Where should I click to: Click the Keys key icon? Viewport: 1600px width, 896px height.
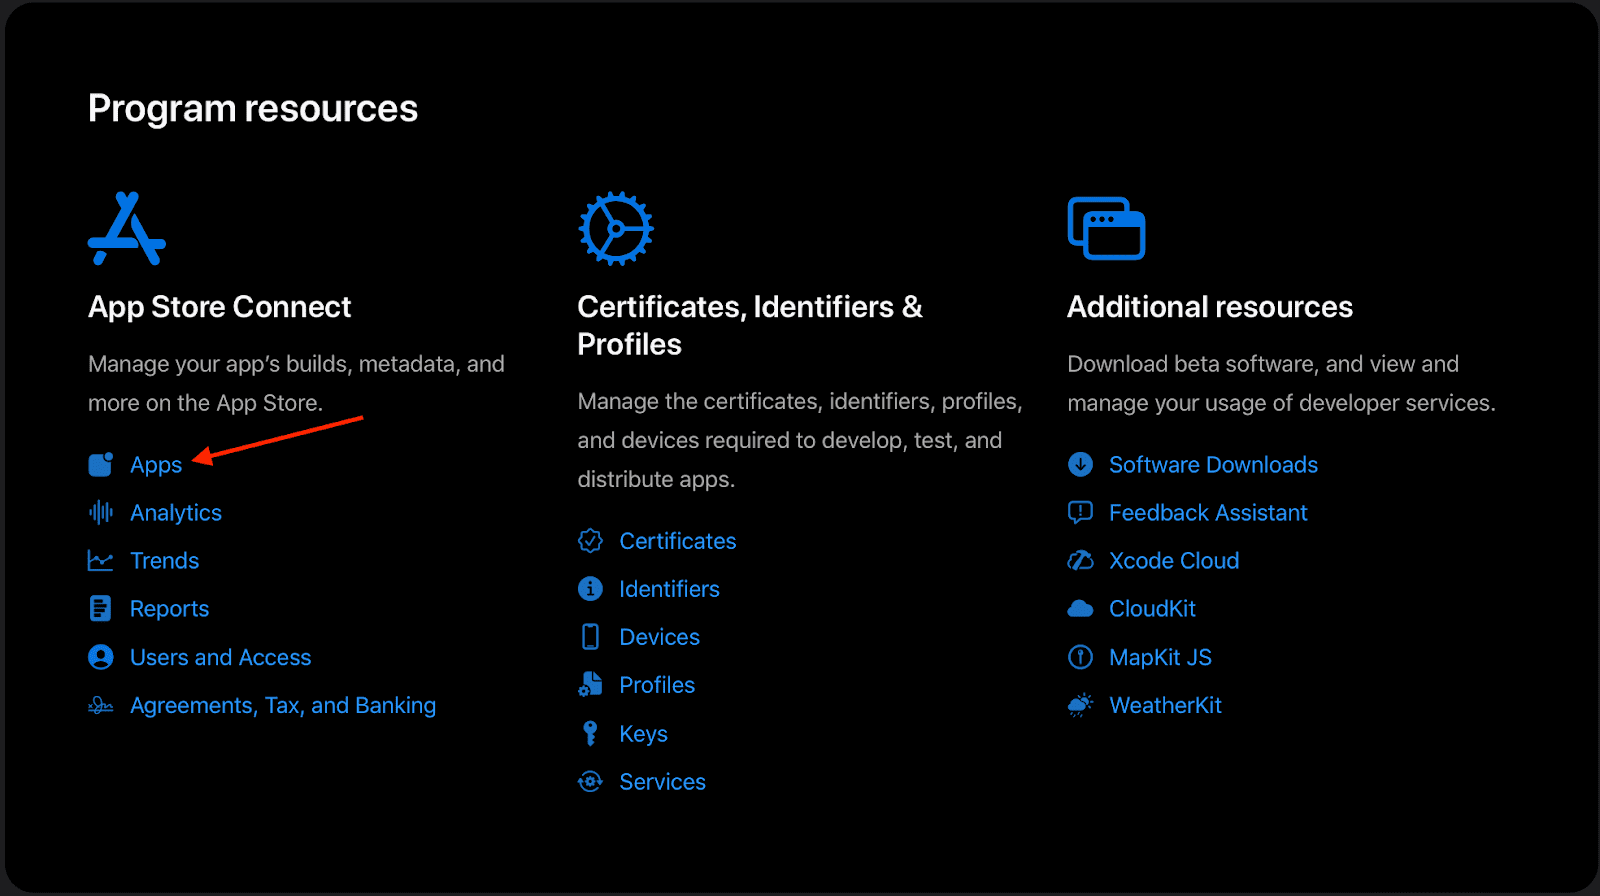pos(591,734)
